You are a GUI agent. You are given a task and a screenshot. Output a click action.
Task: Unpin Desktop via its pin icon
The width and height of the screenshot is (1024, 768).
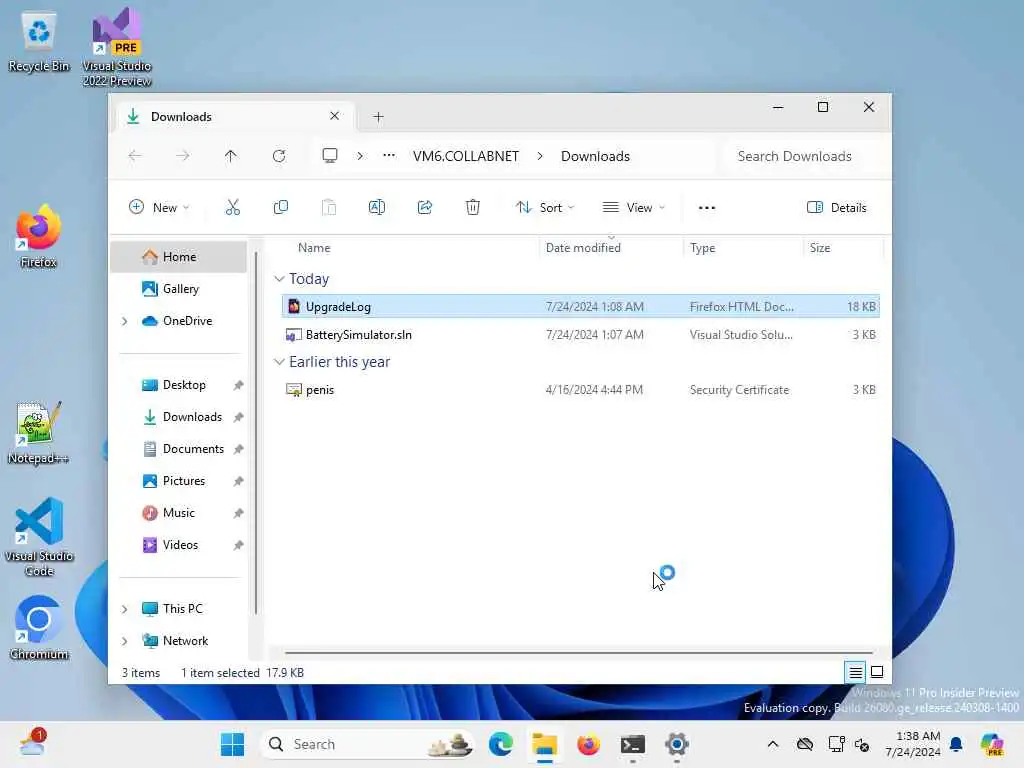tap(238, 385)
